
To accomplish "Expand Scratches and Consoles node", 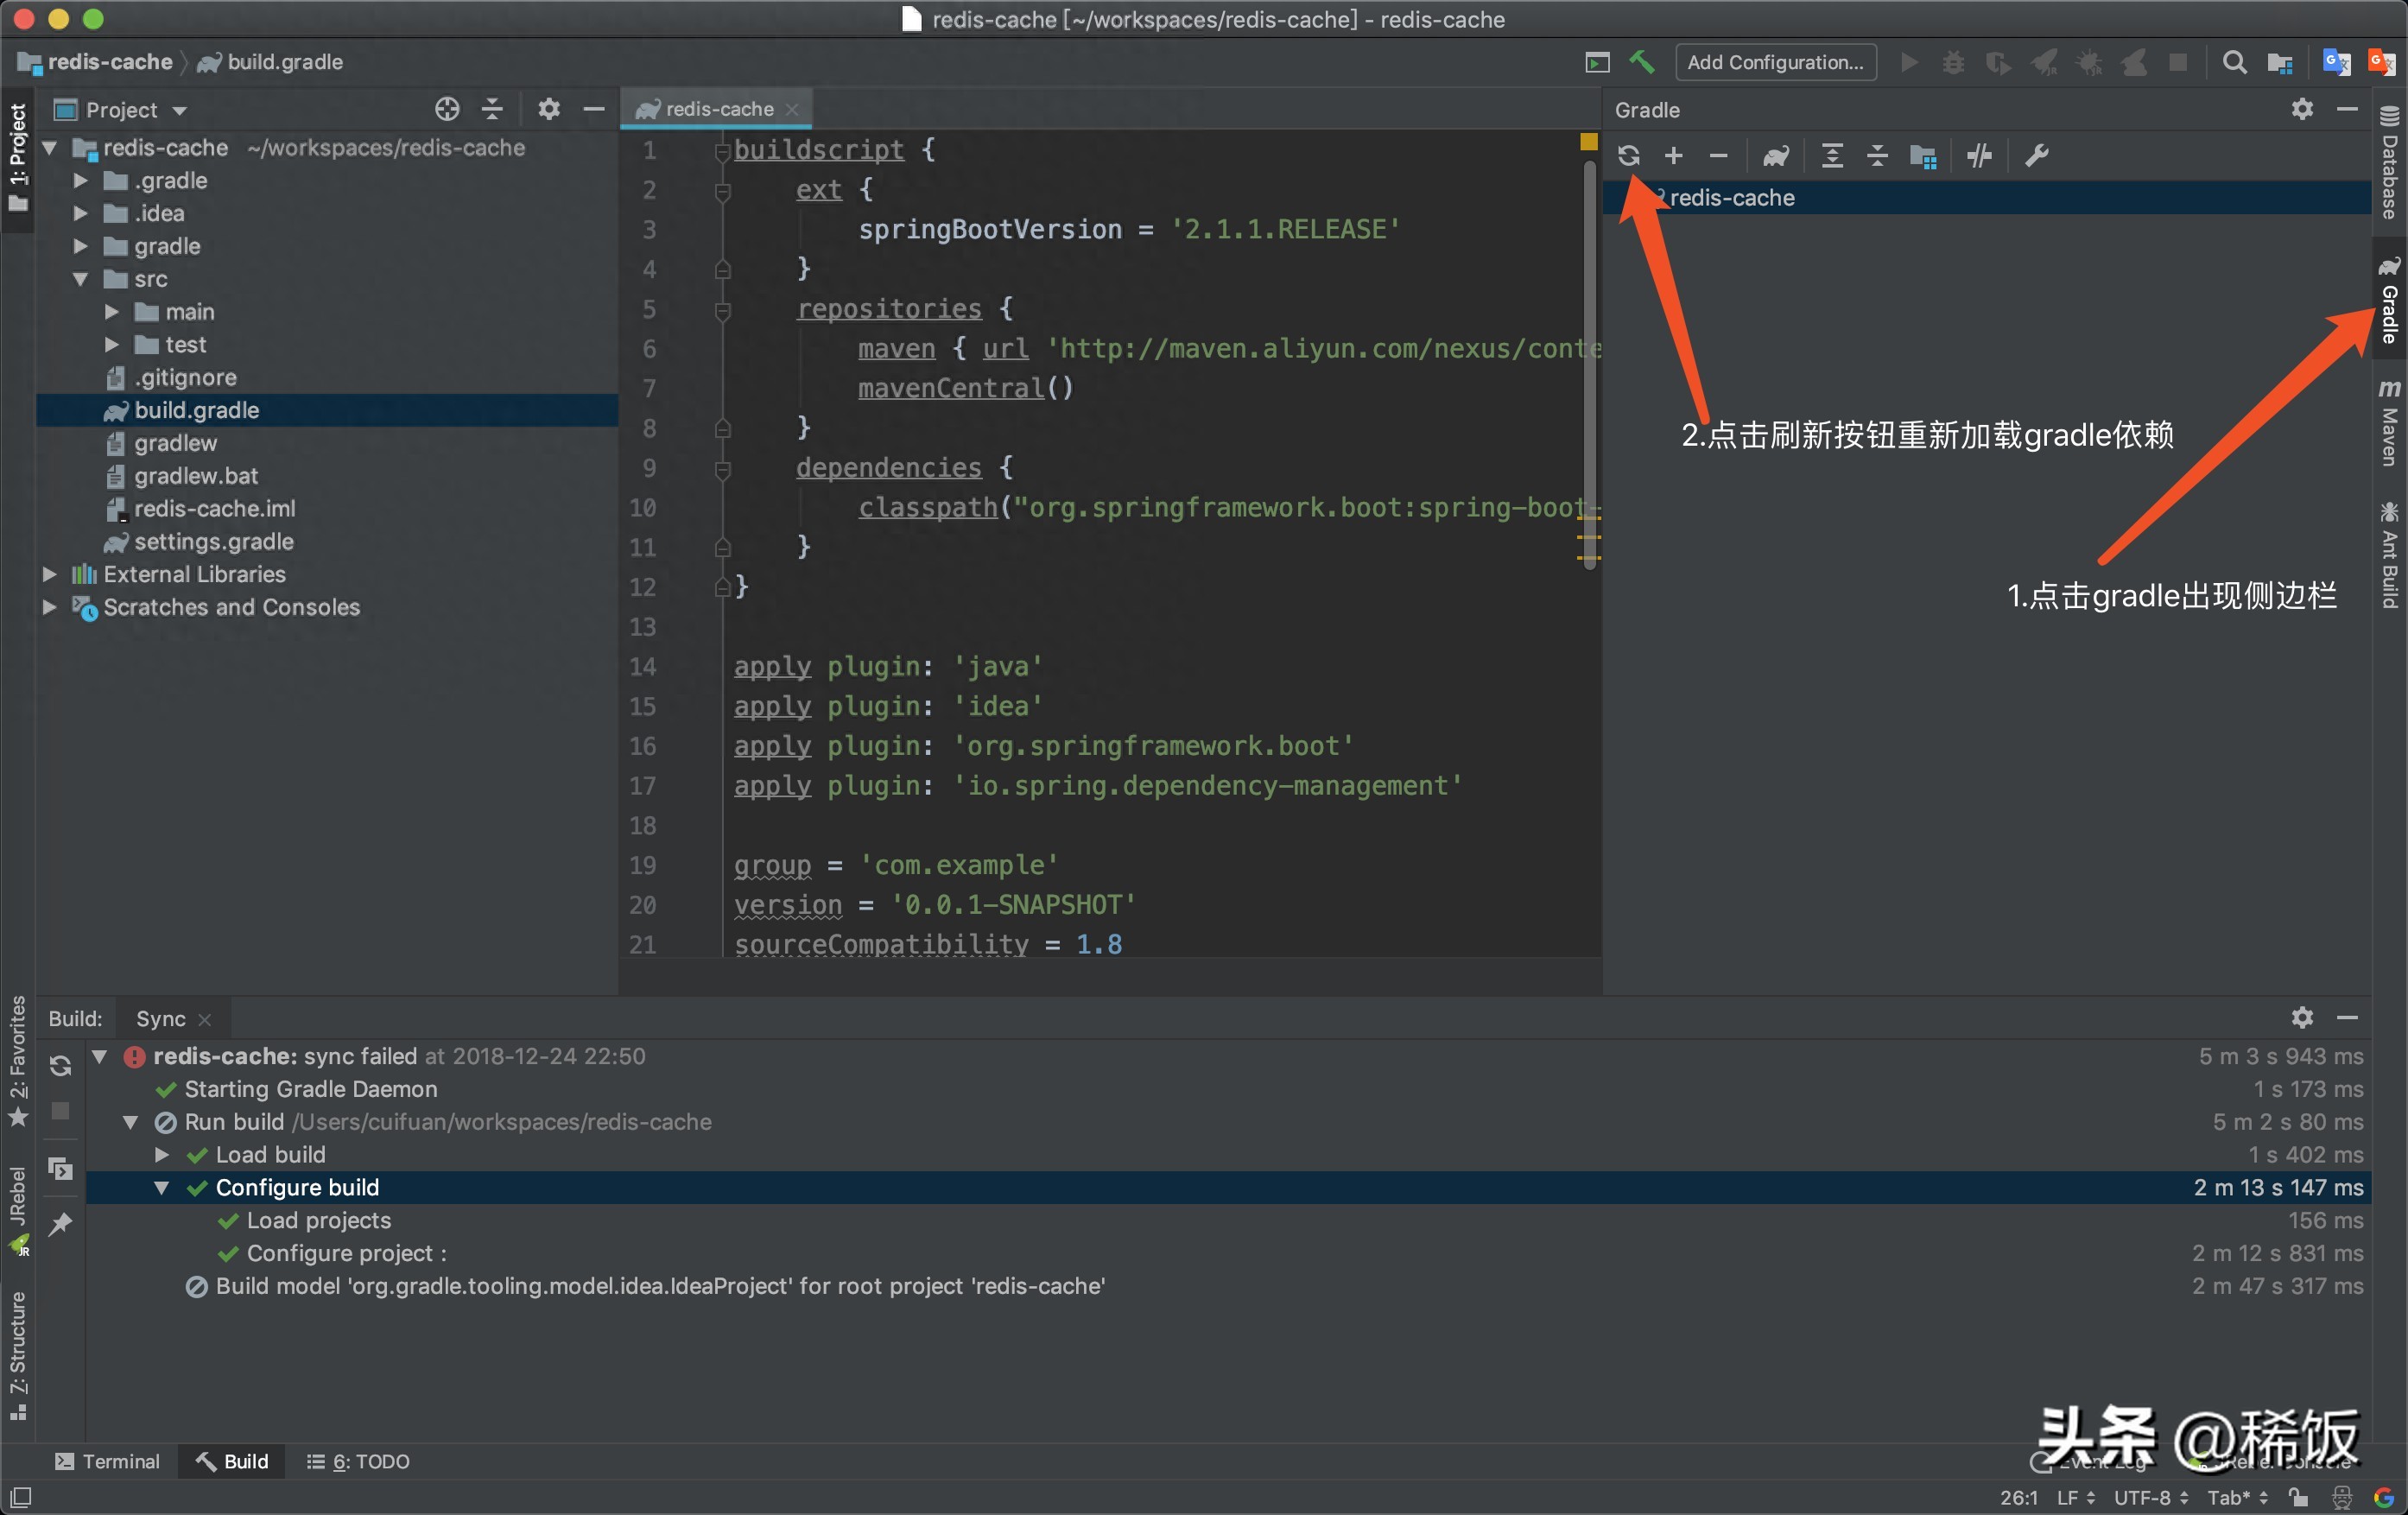I will [49, 607].
